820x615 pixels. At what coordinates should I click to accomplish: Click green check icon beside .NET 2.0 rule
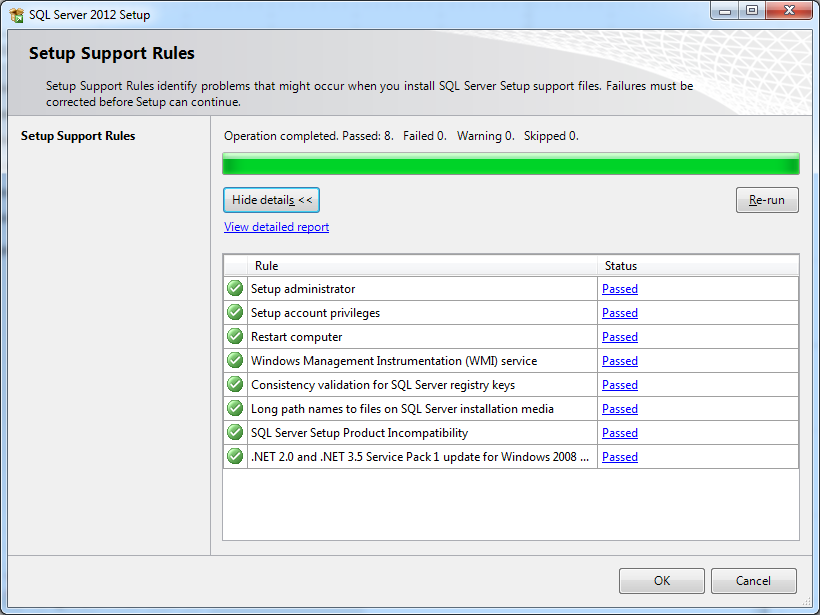(235, 457)
